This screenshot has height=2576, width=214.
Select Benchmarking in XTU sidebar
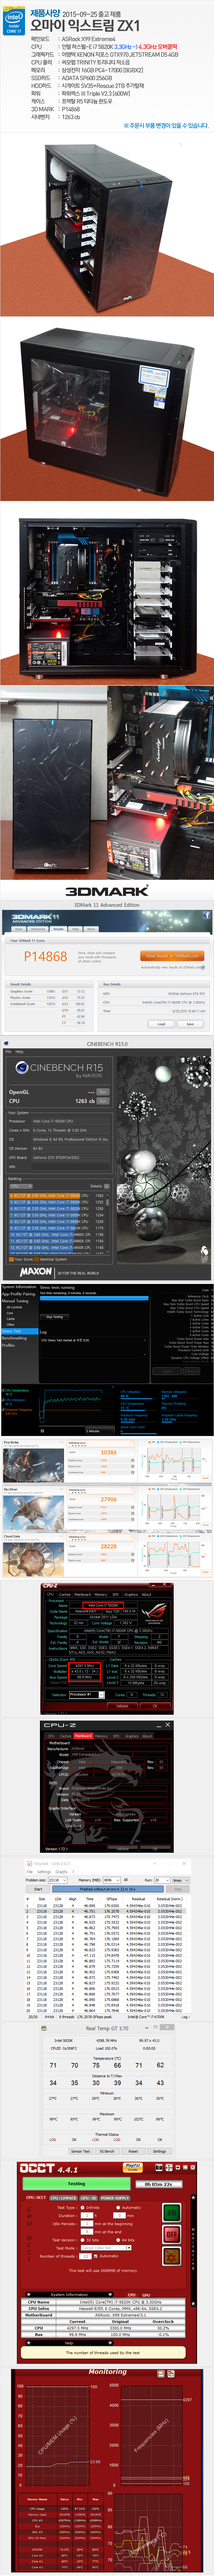14,1338
